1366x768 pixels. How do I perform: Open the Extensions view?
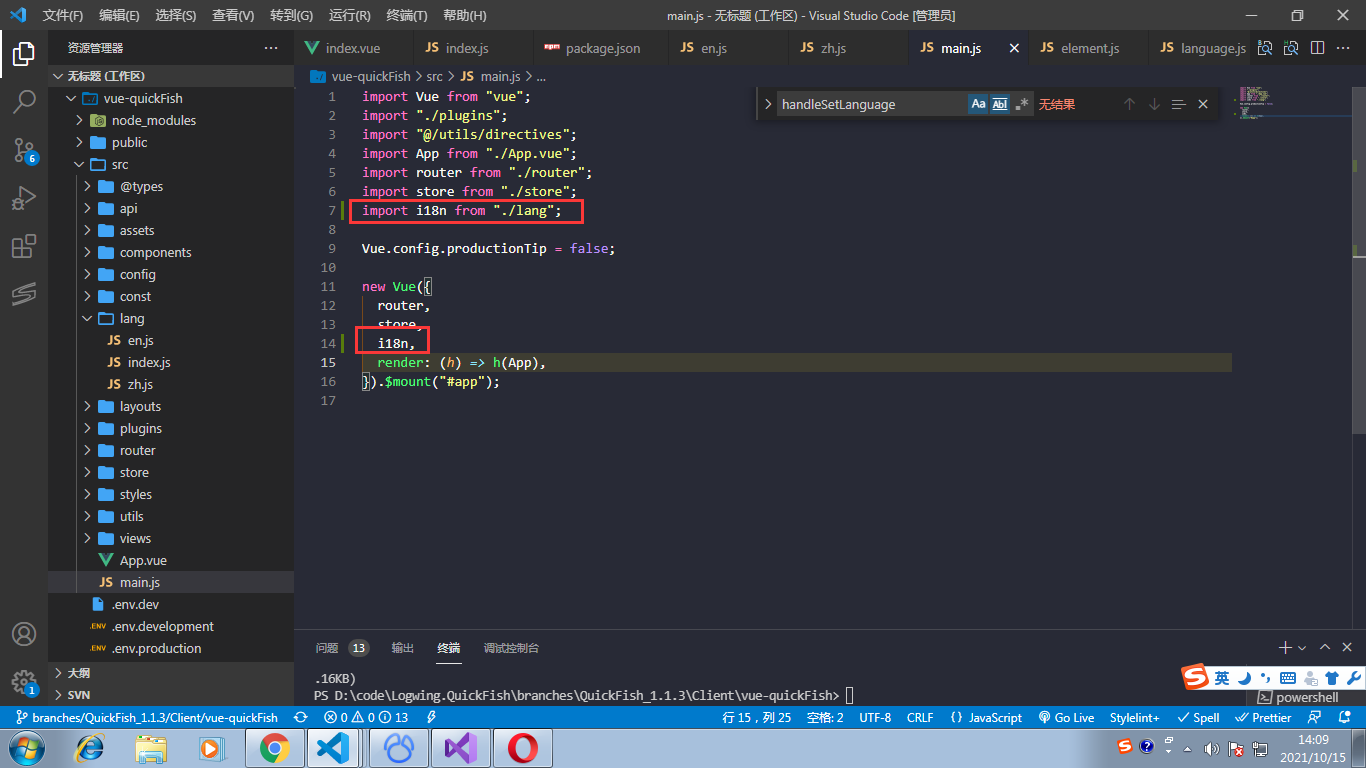24,246
